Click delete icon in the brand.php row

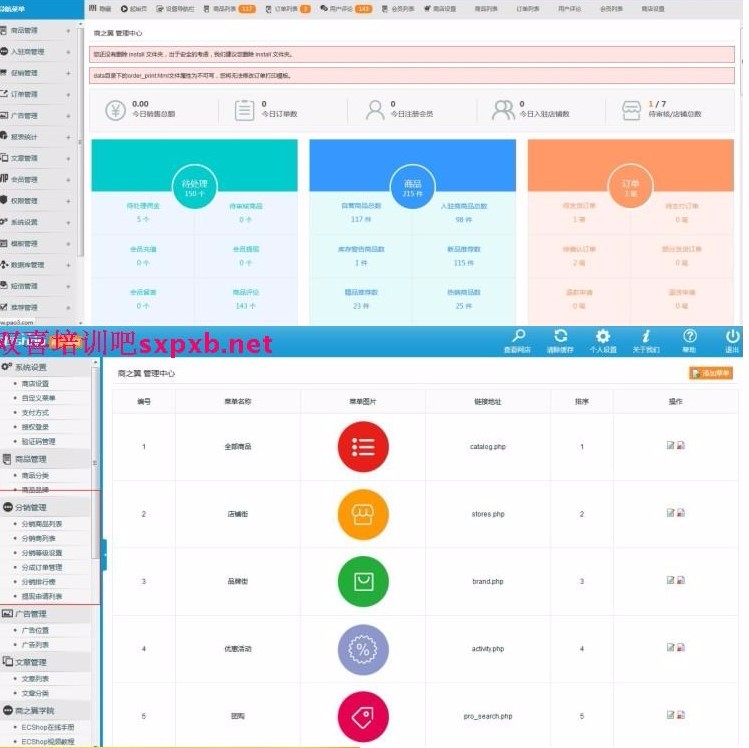pyautogui.click(x=681, y=580)
